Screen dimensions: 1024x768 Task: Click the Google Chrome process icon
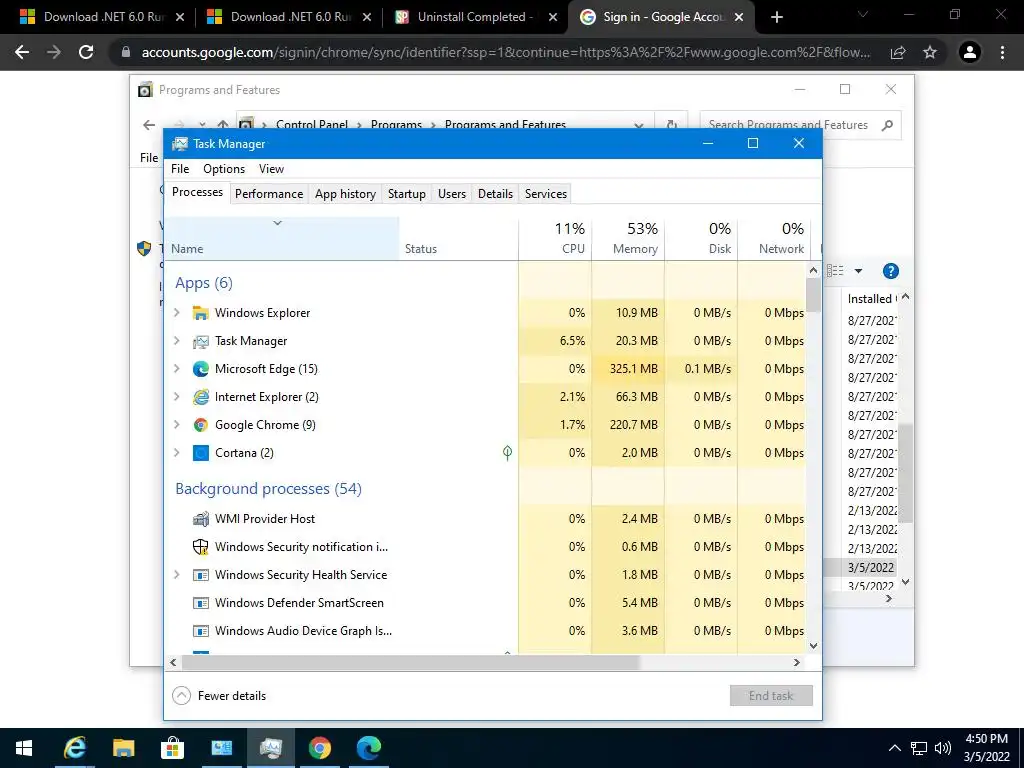click(x=200, y=425)
